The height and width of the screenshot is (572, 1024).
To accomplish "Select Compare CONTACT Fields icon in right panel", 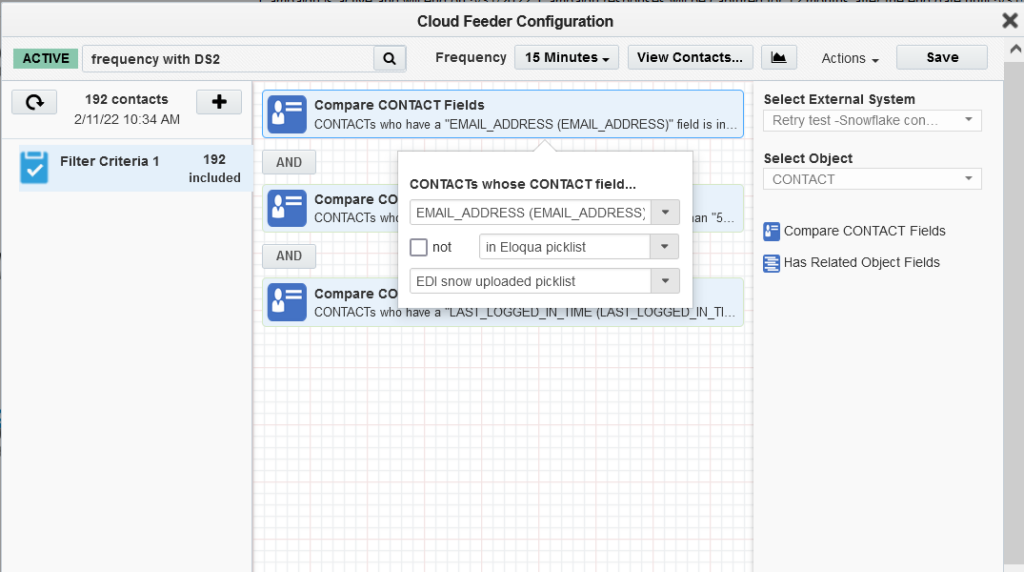I will (771, 231).
